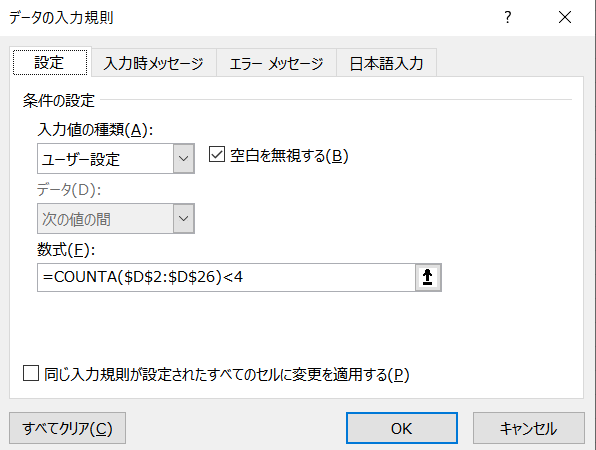
Task: Go to the エラー メッセージ tab
Action: coord(276,63)
